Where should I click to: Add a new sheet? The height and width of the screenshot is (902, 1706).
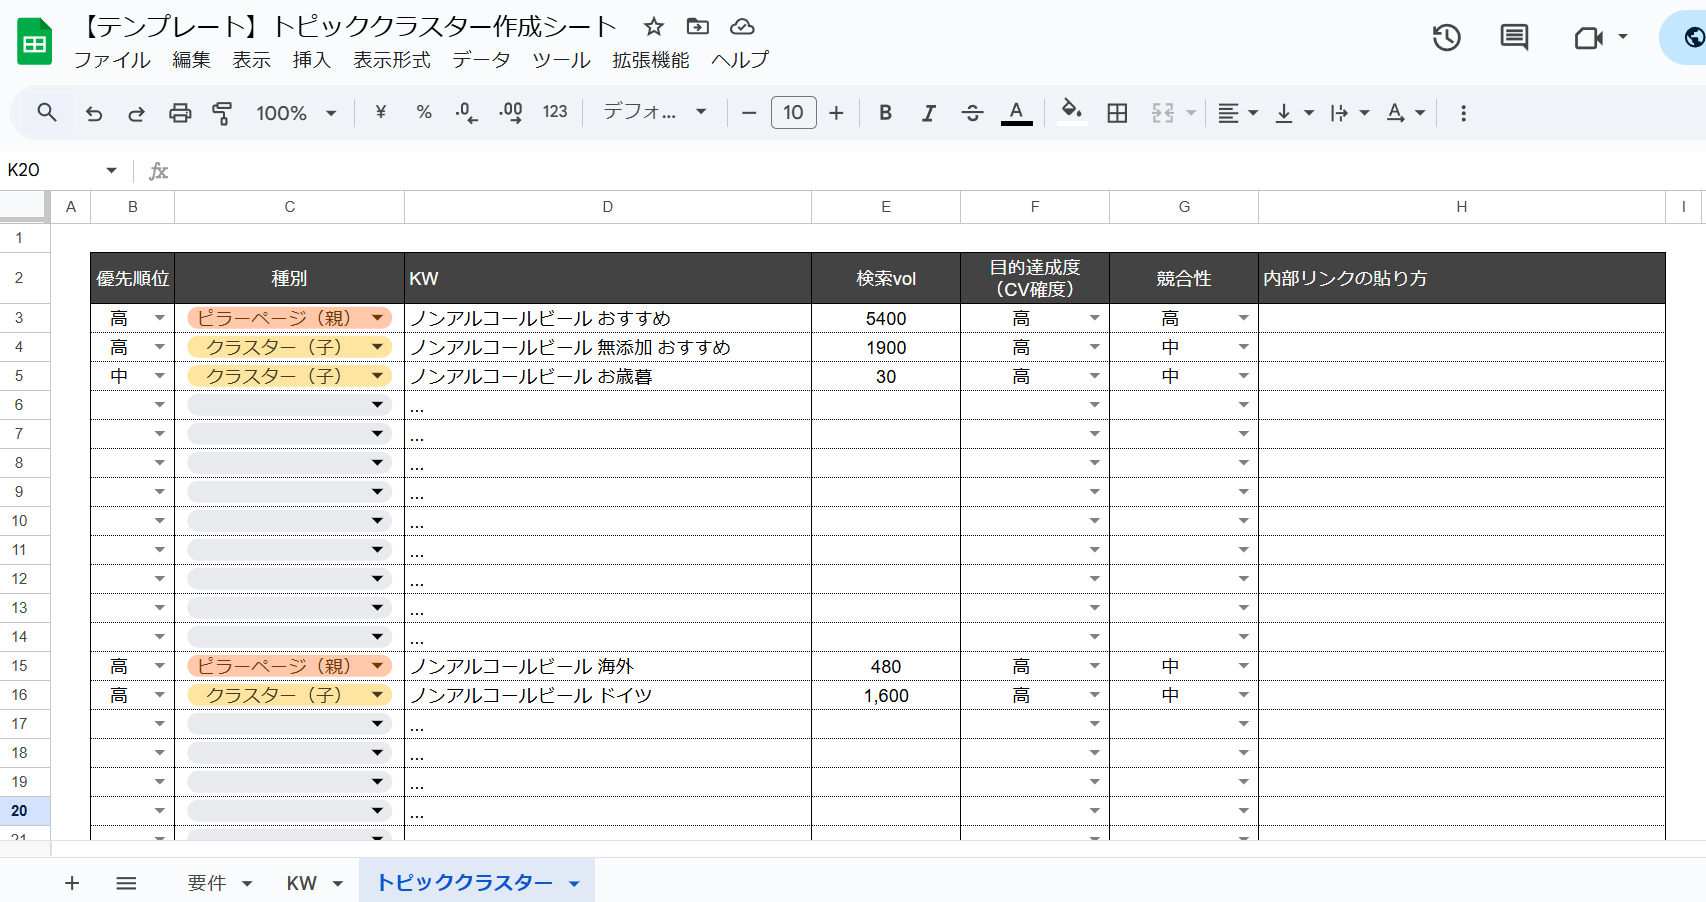tap(72, 883)
